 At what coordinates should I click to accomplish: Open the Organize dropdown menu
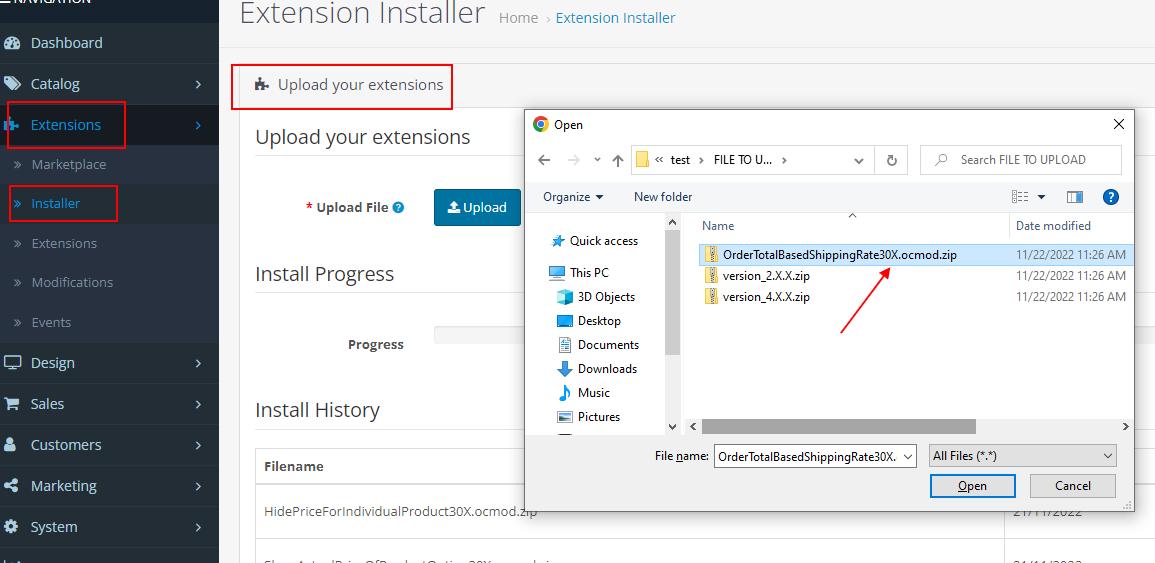click(x=572, y=197)
